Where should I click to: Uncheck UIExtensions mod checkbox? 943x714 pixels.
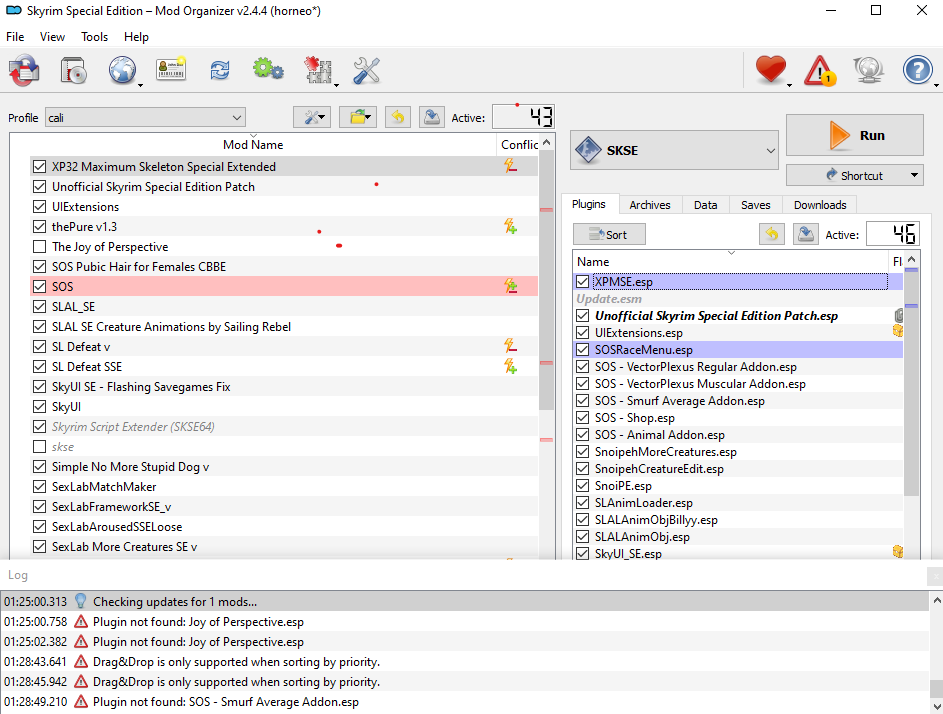[x=40, y=206]
